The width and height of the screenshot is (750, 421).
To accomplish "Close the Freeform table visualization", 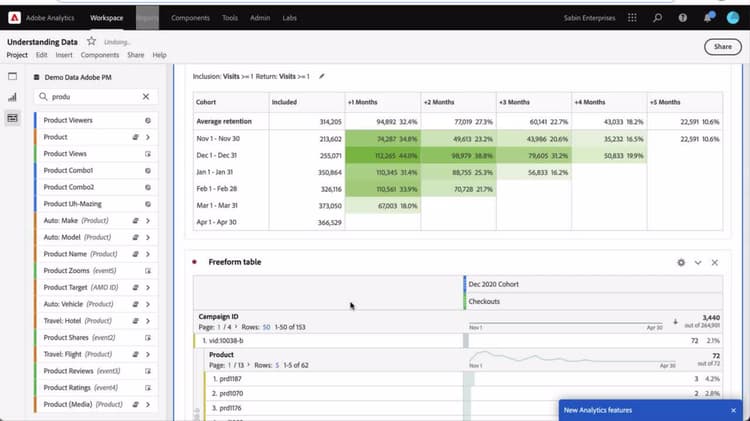I will (x=715, y=262).
